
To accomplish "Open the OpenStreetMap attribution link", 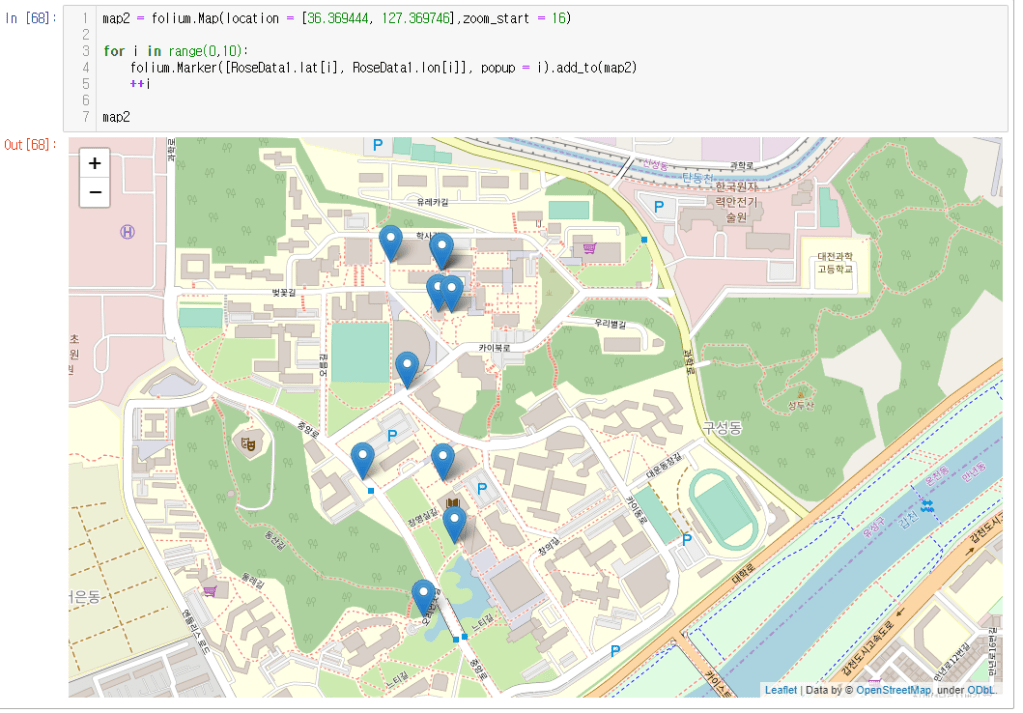I will tap(893, 690).
